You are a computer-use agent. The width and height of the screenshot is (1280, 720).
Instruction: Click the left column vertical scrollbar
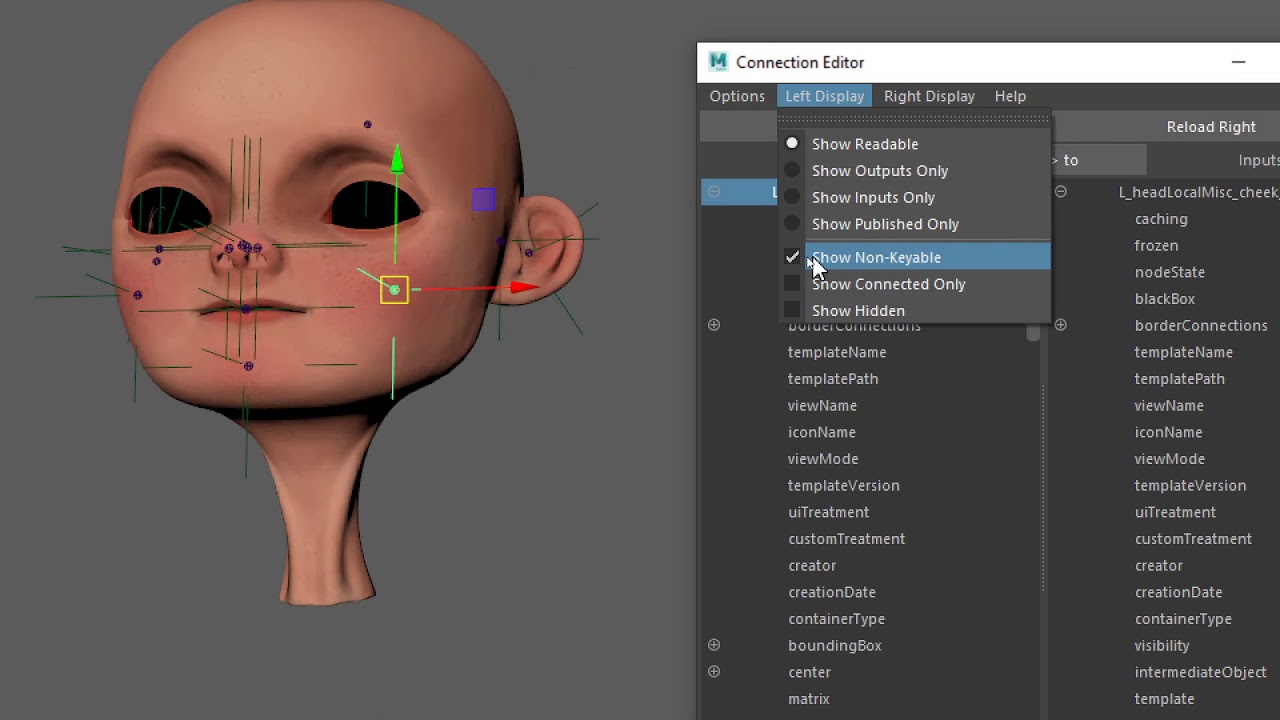1033,333
